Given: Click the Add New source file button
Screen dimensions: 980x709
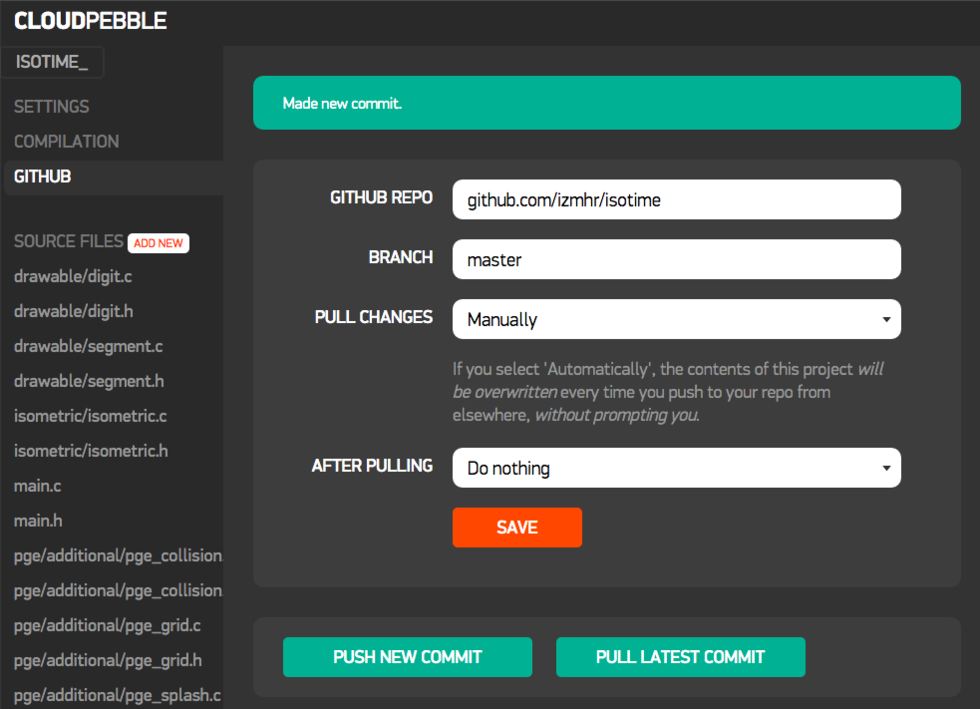Looking at the screenshot, I should [158, 243].
